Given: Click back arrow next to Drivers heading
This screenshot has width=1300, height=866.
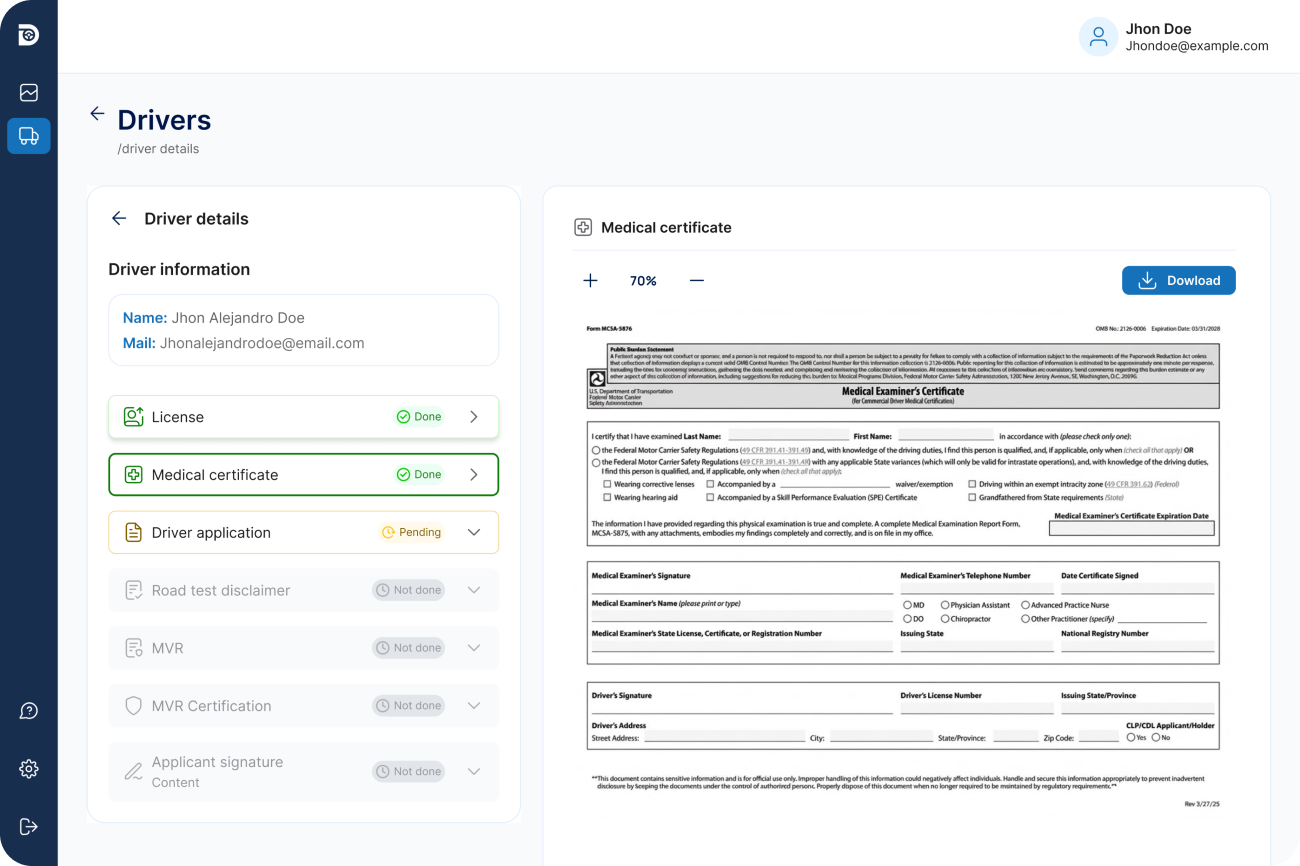Looking at the screenshot, I should (97, 114).
